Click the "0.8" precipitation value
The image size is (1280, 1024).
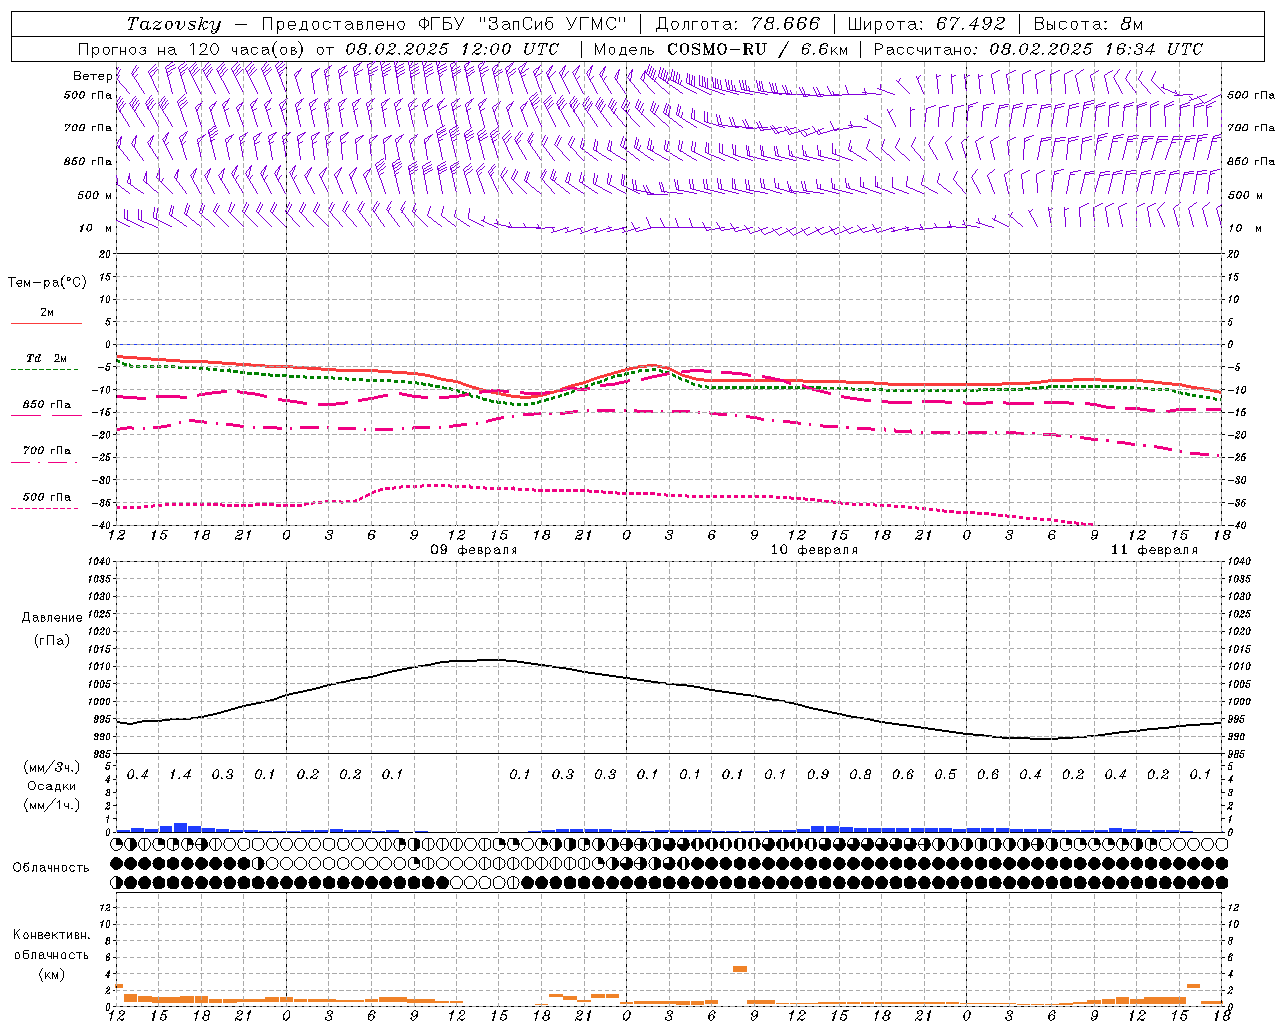pyautogui.click(x=860, y=774)
